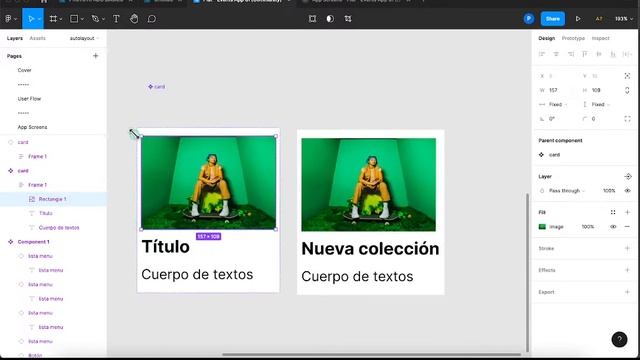This screenshot has height=360, width=640.
Task: Click align right icon
Action: 571,54
